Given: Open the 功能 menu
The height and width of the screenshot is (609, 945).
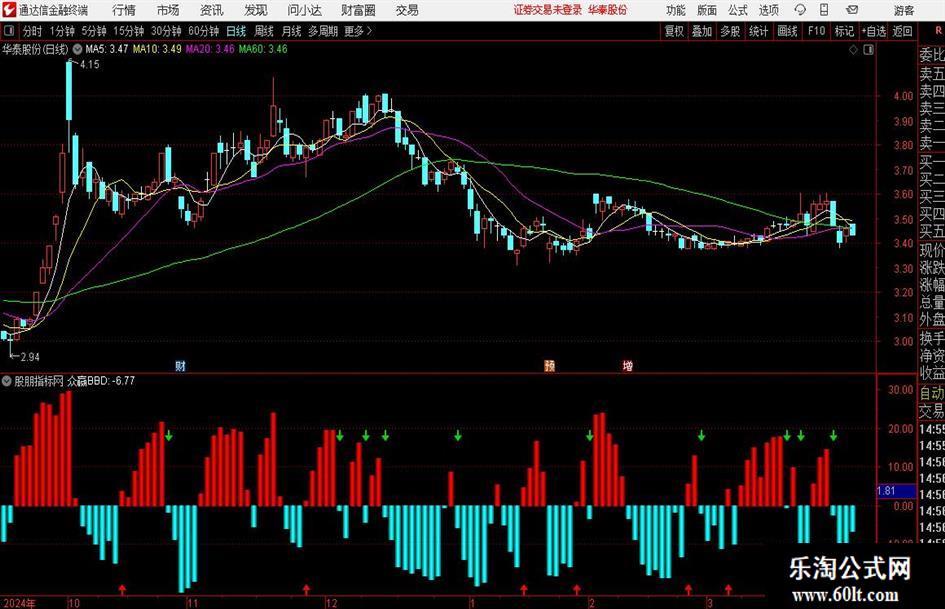Looking at the screenshot, I should [x=676, y=10].
